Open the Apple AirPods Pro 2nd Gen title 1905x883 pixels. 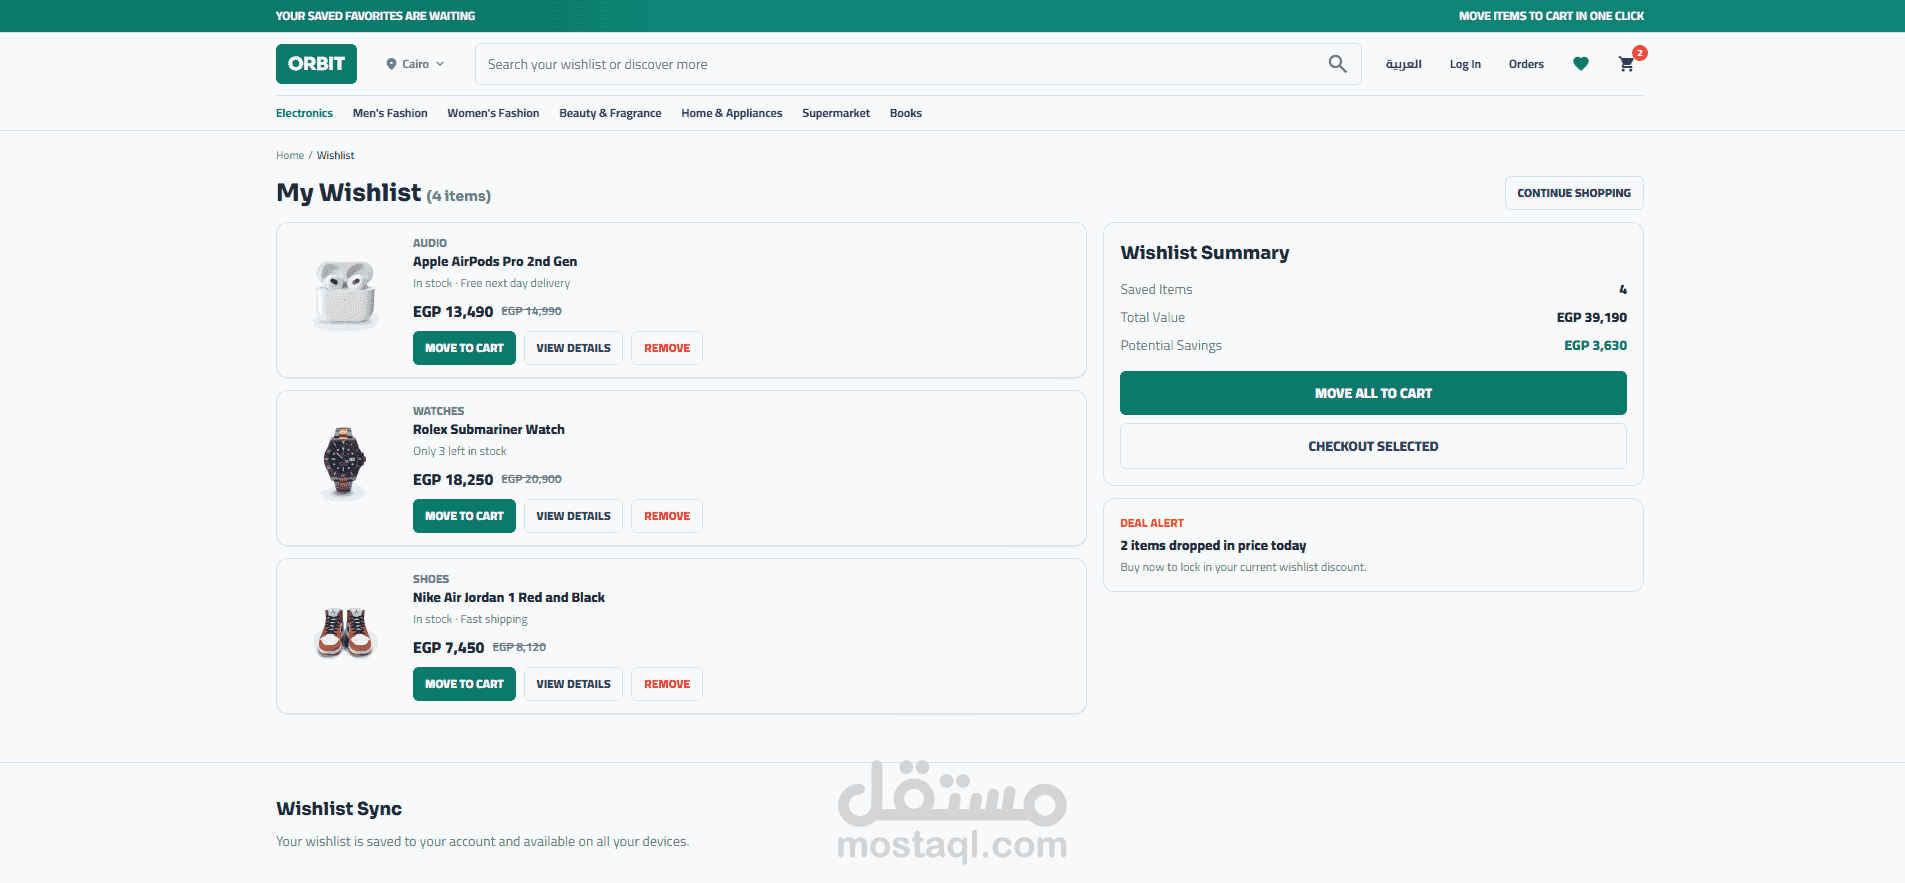point(495,261)
